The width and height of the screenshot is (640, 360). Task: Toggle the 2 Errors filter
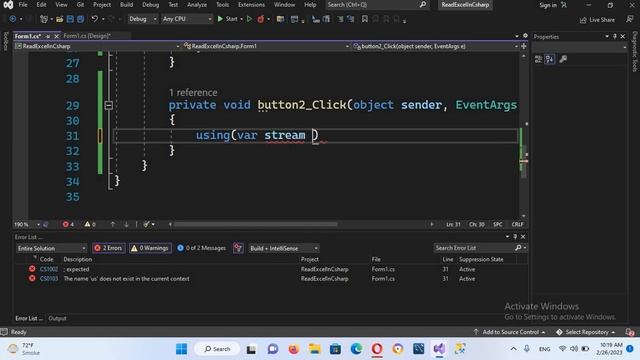pyautogui.click(x=108, y=248)
